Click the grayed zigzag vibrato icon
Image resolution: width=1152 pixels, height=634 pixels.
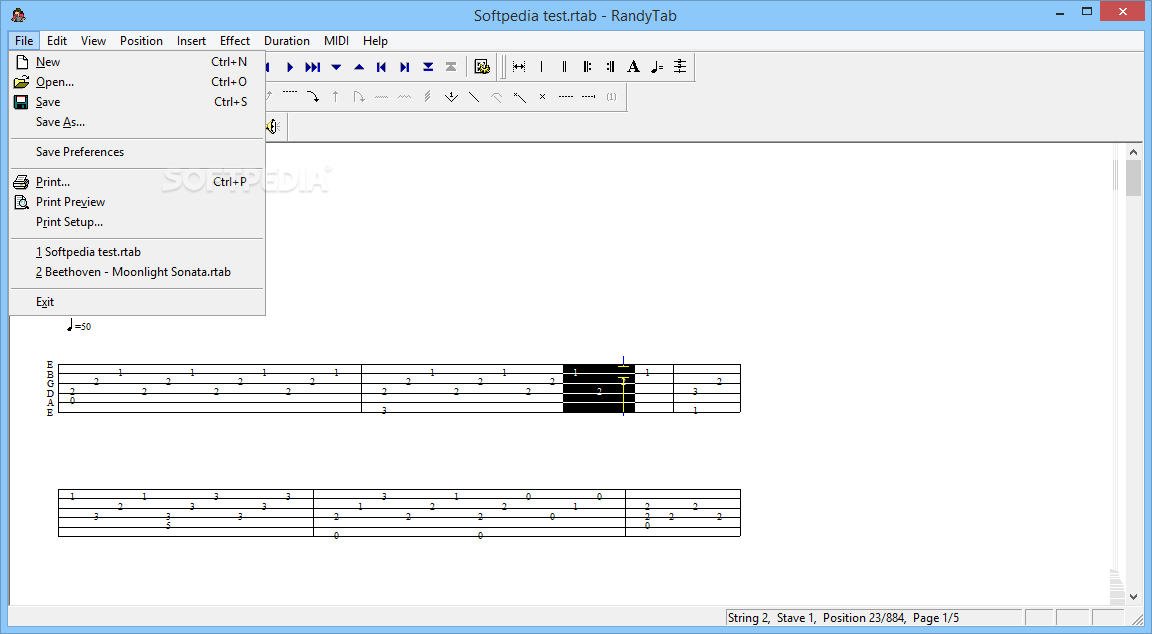pyautogui.click(x=404, y=96)
